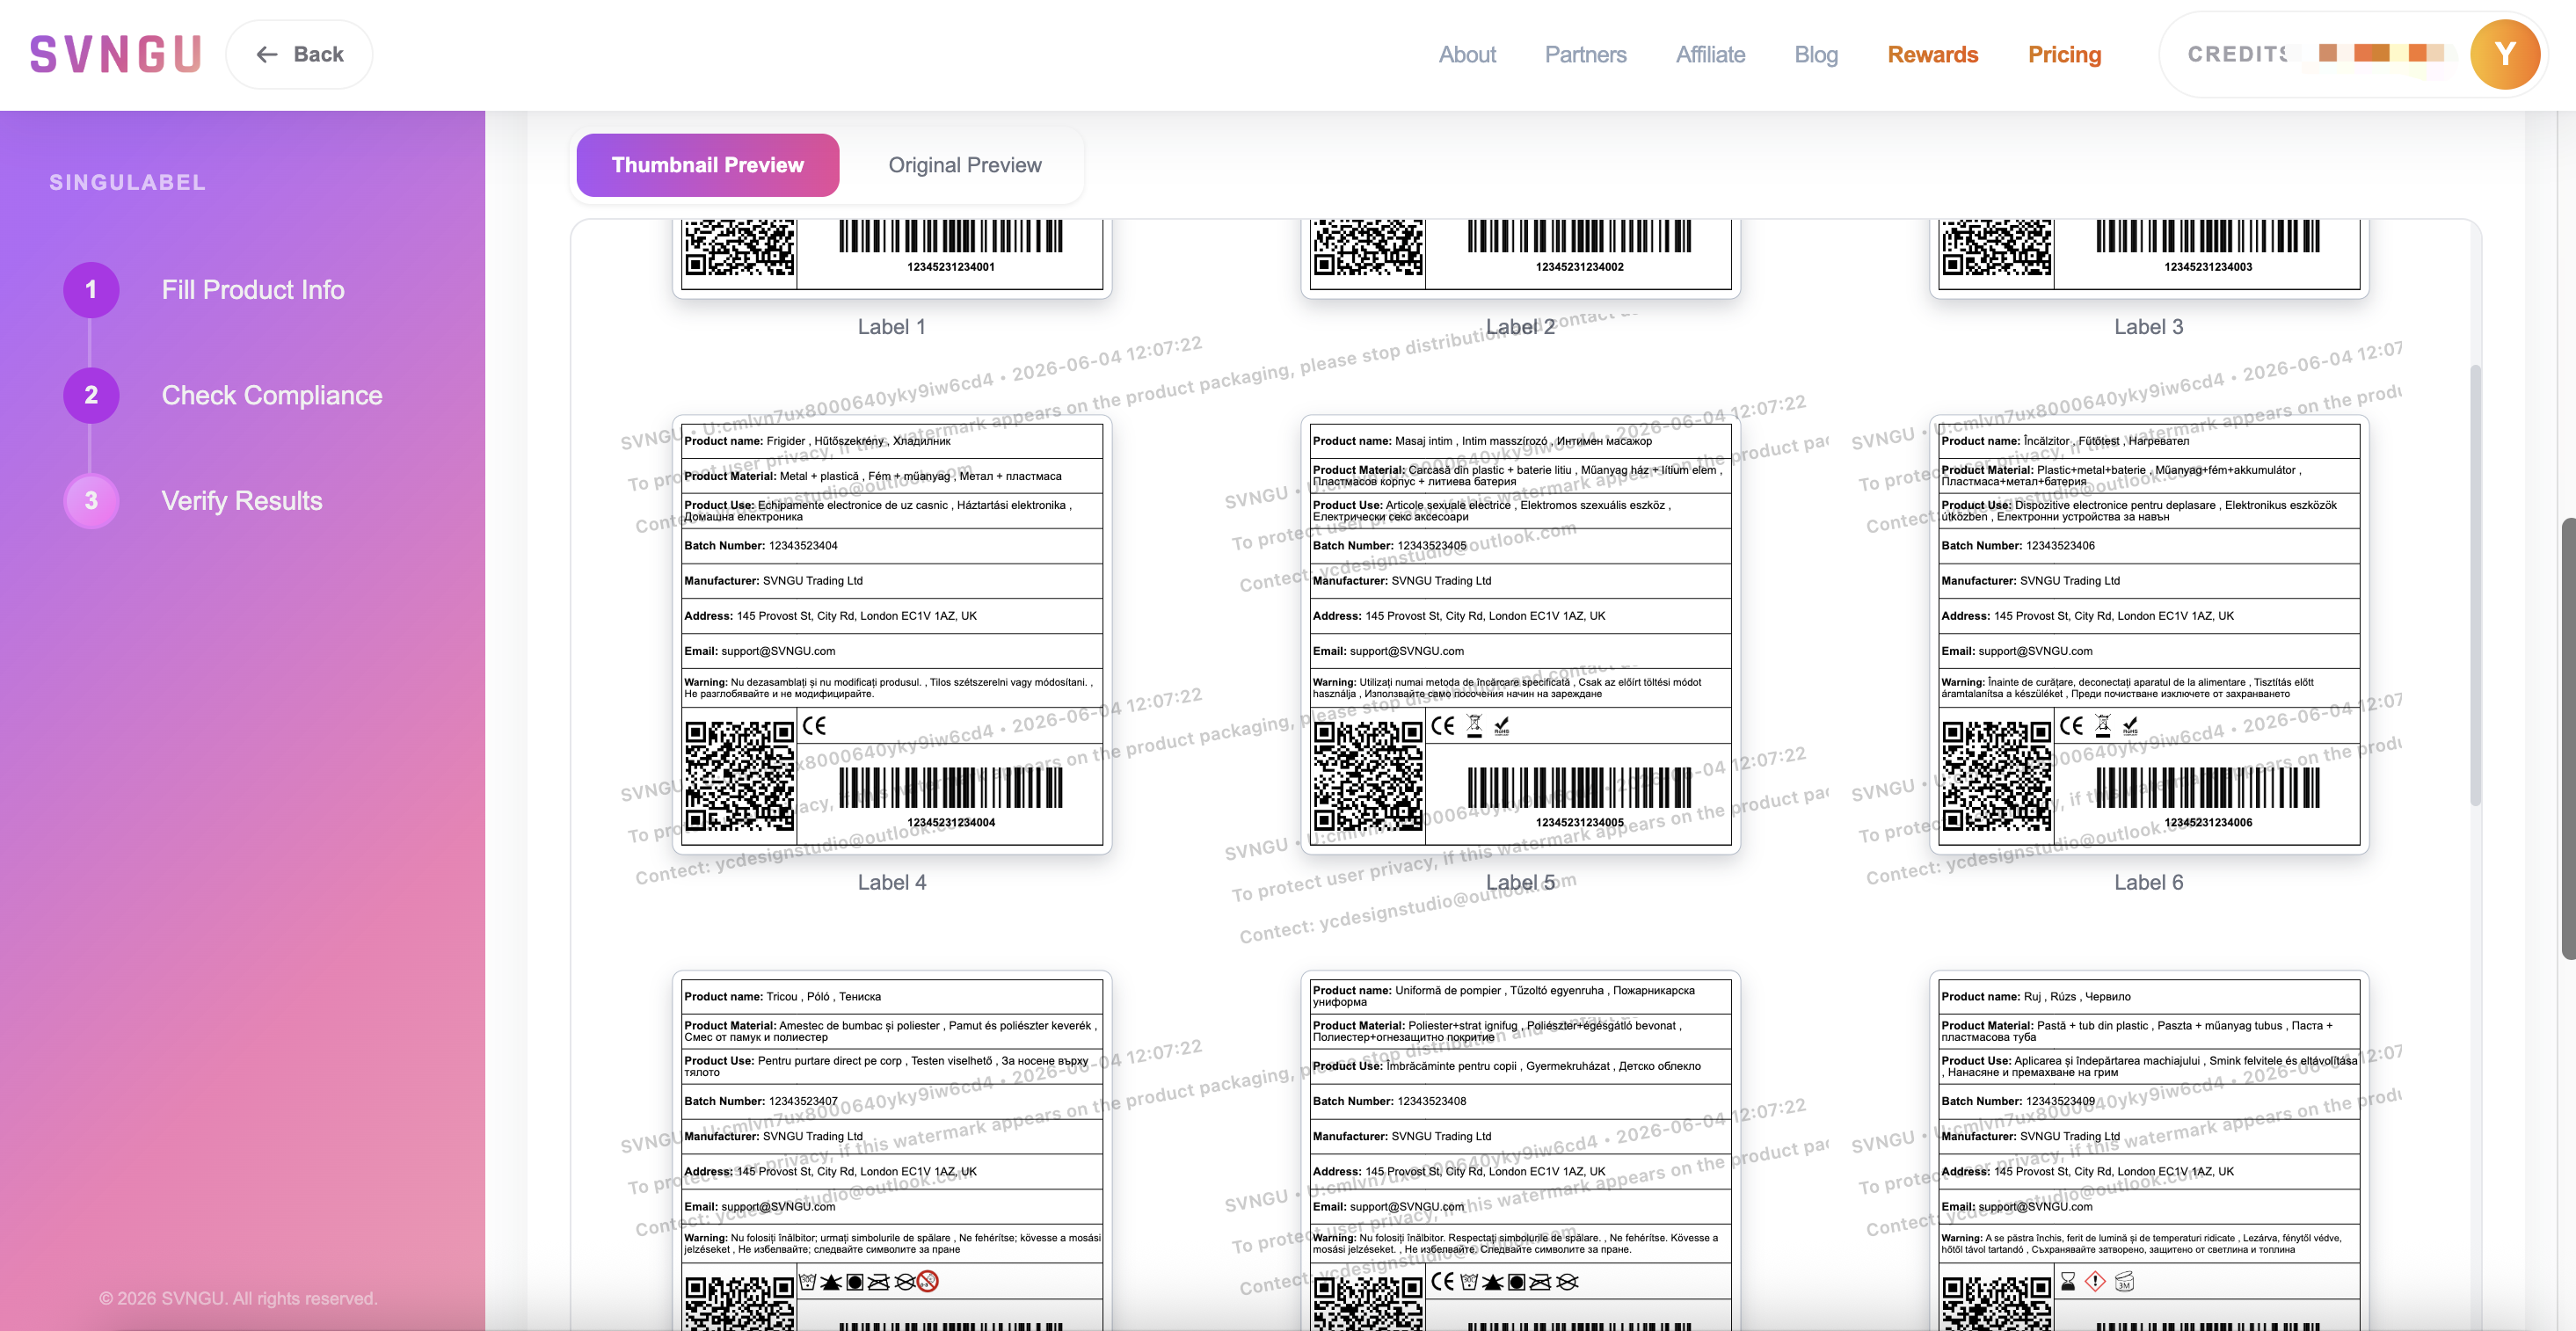The width and height of the screenshot is (2576, 1331).
Task: Open Label 4 Frigider thumbnail
Action: [x=892, y=635]
